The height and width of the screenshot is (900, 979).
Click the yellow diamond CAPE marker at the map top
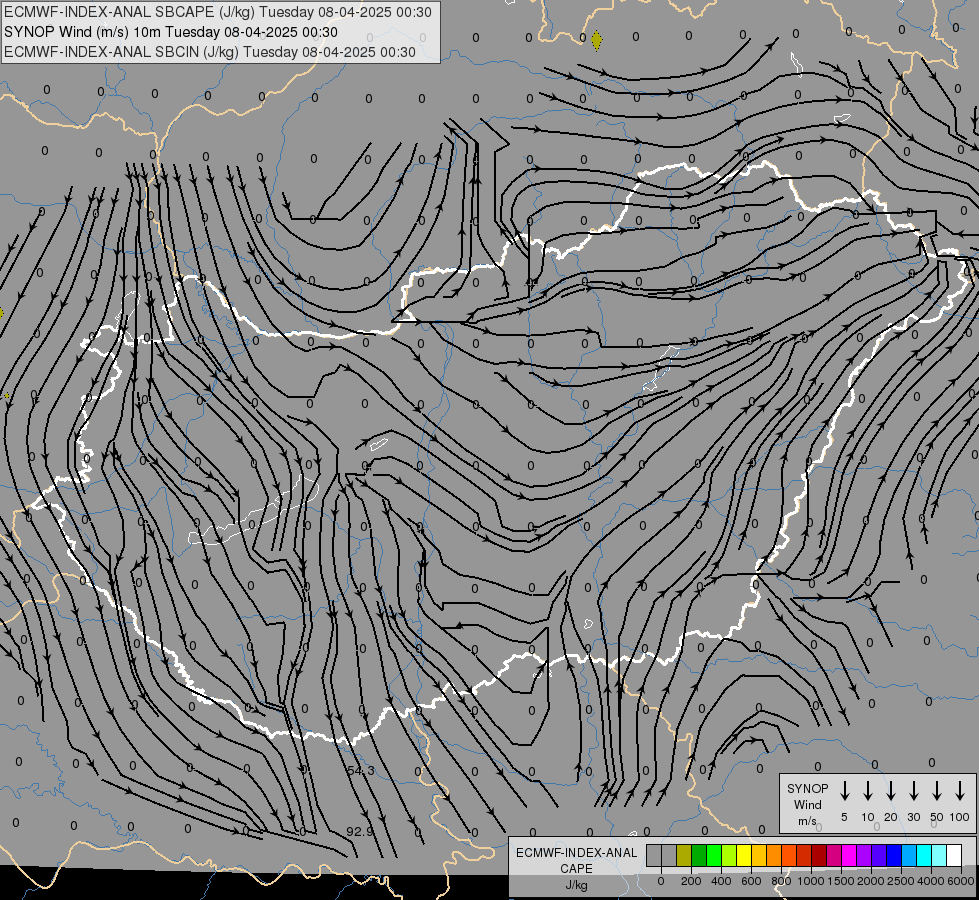(x=597, y=41)
